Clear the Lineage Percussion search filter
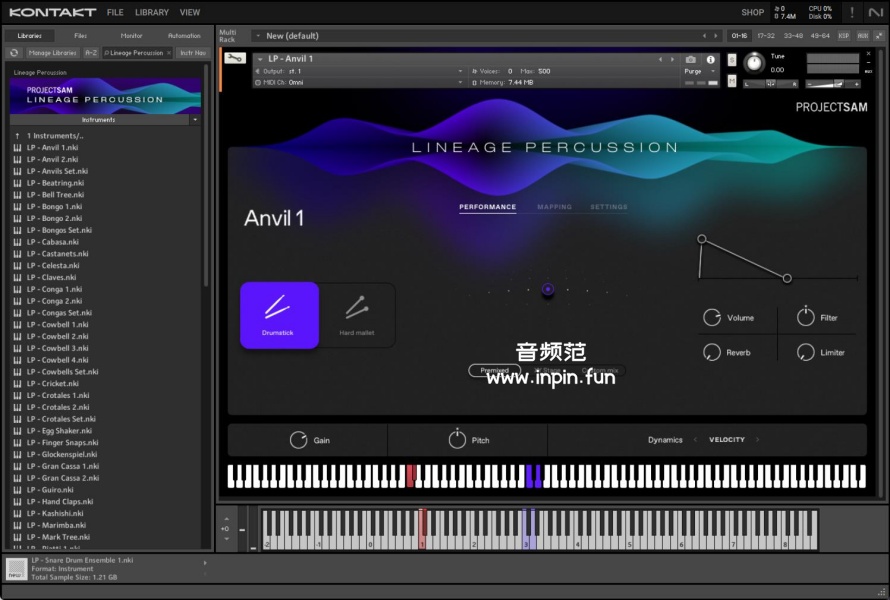Image resolution: width=890 pixels, height=600 pixels. point(169,53)
